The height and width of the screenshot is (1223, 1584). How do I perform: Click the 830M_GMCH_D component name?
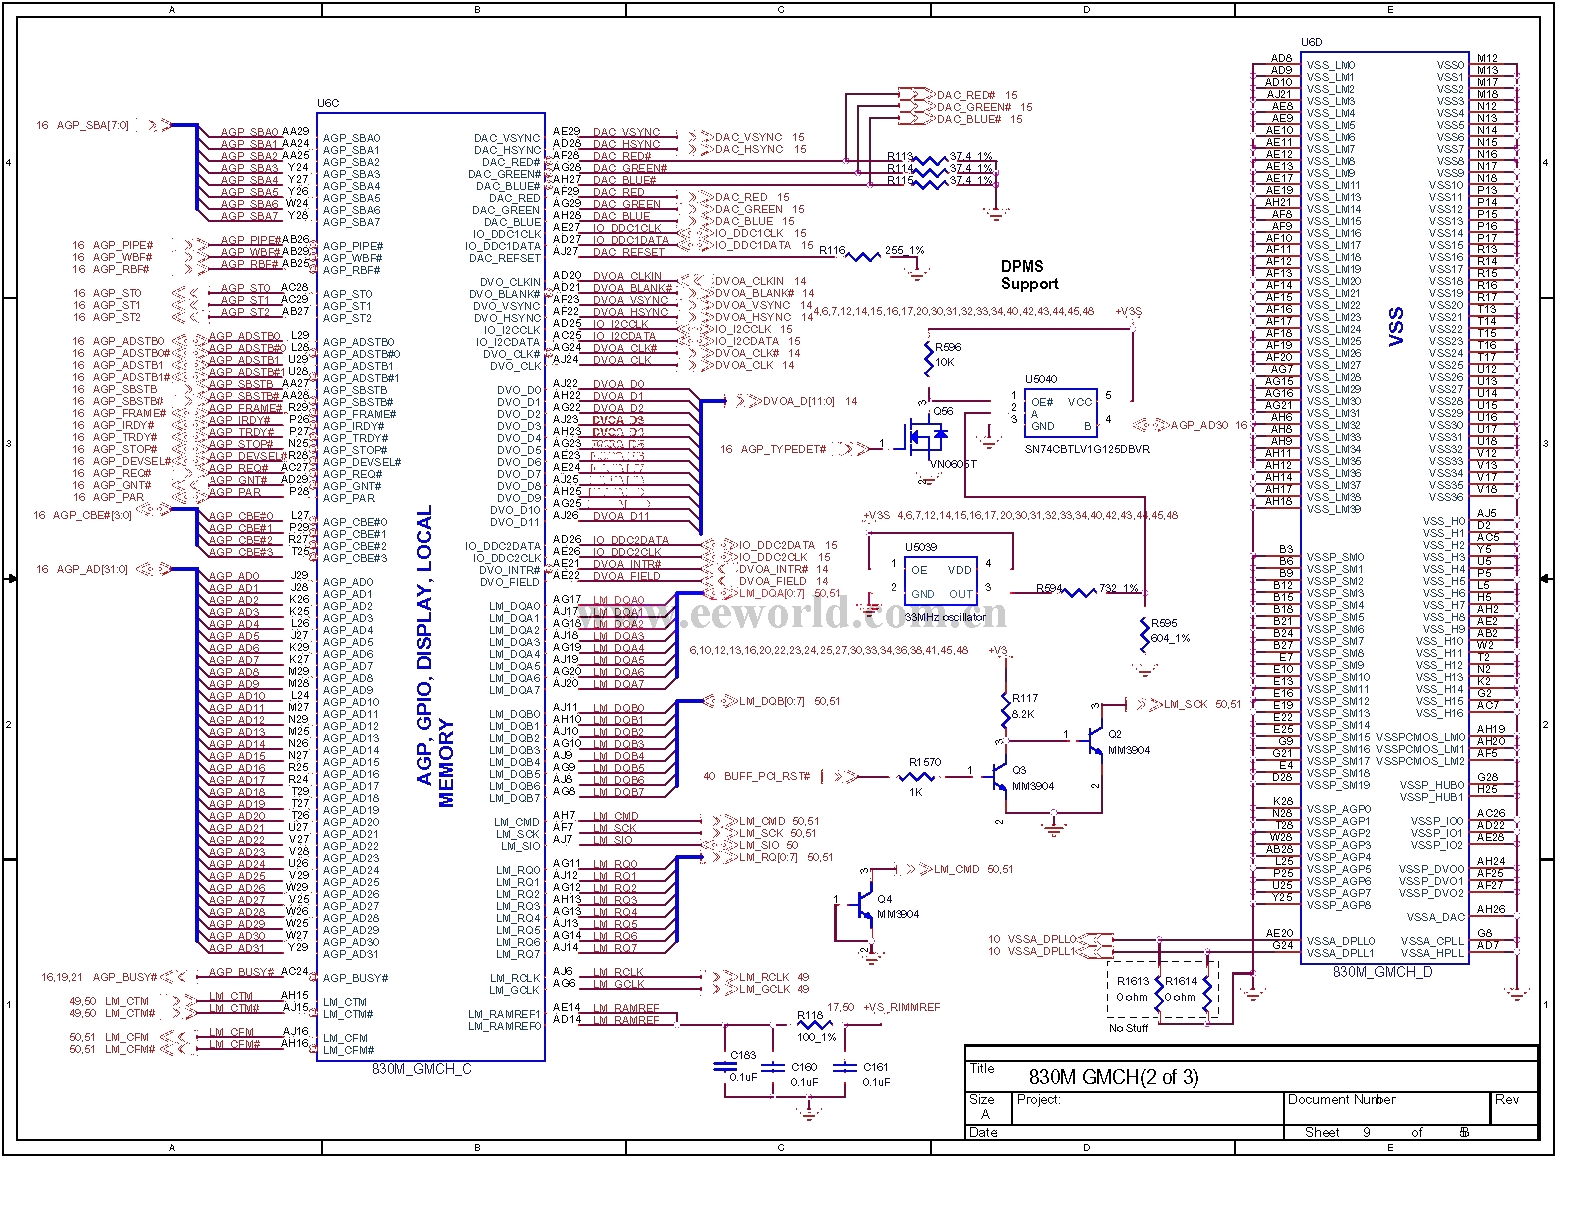click(1382, 971)
